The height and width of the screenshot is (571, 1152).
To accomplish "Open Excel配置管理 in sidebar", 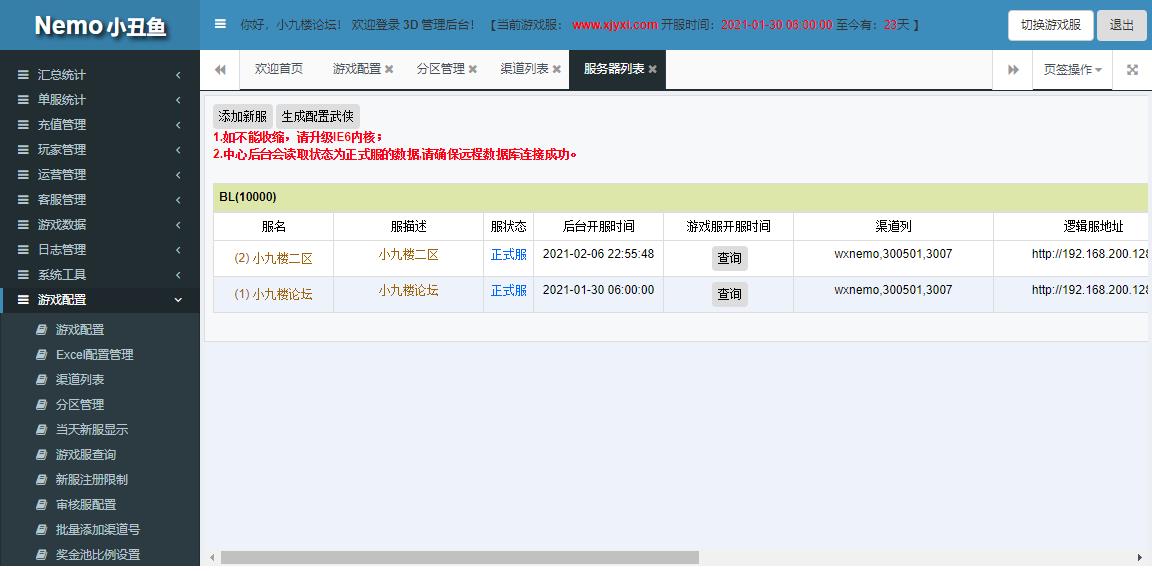I will point(94,355).
